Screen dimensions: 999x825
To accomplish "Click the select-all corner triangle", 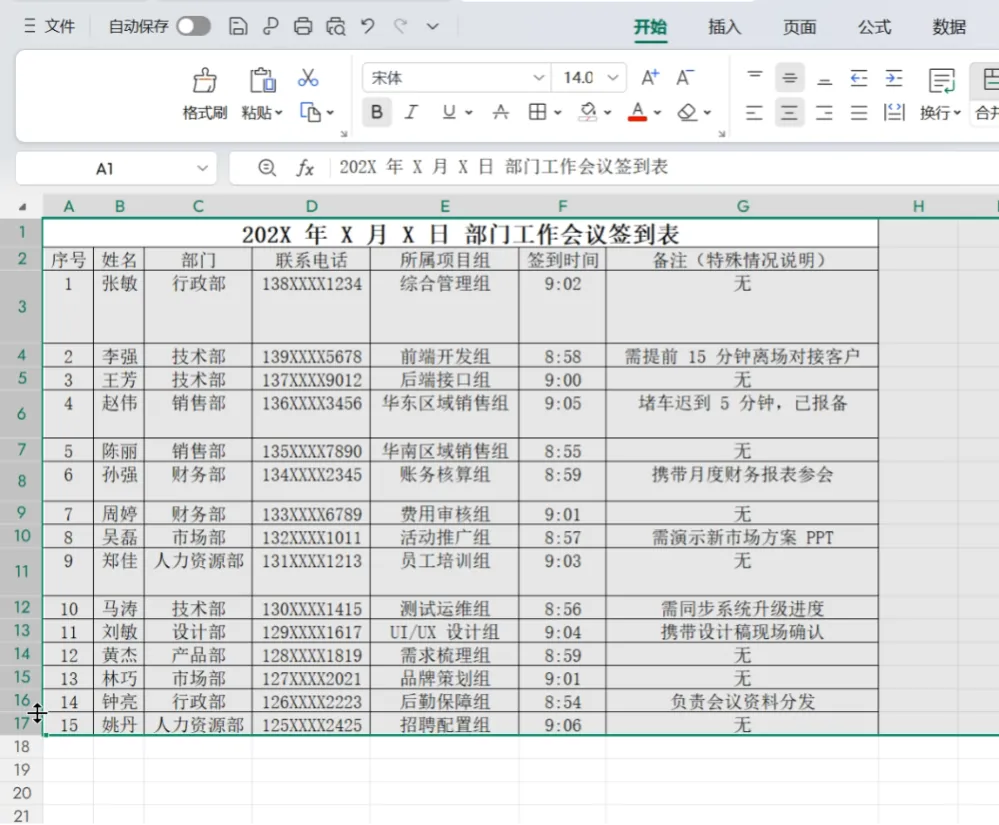I will click(x=23, y=207).
